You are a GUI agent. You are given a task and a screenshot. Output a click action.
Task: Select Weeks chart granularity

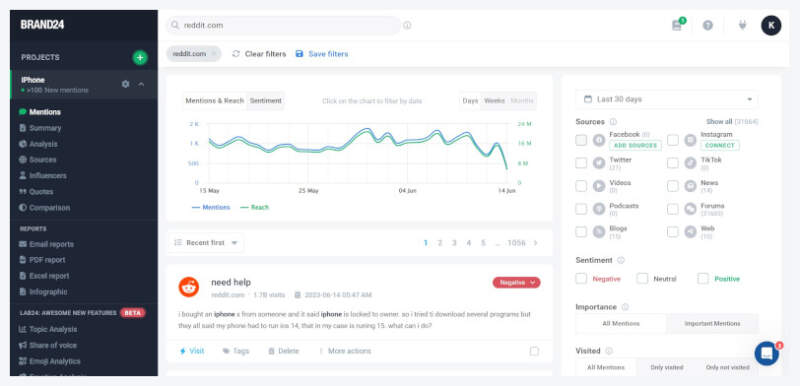pyautogui.click(x=494, y=100)
